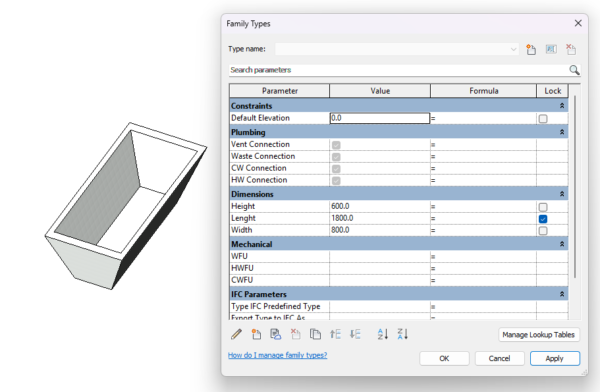Collapse the Constraints group
600x392 pixels.
click(x=562, y=106)
